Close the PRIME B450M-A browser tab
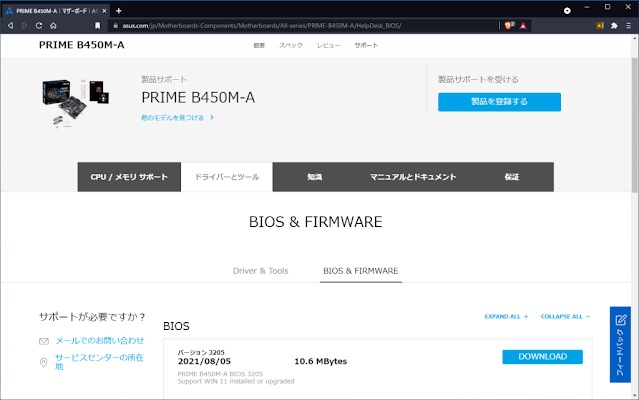Image resolution: width=639 pixels, height=400 pixels. [104, 11]
